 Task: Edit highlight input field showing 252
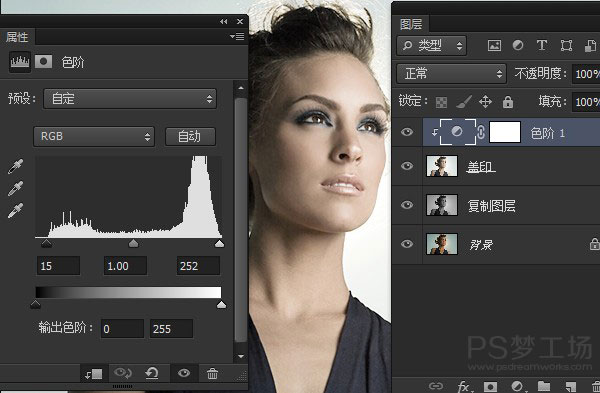[x=198, y=266]
